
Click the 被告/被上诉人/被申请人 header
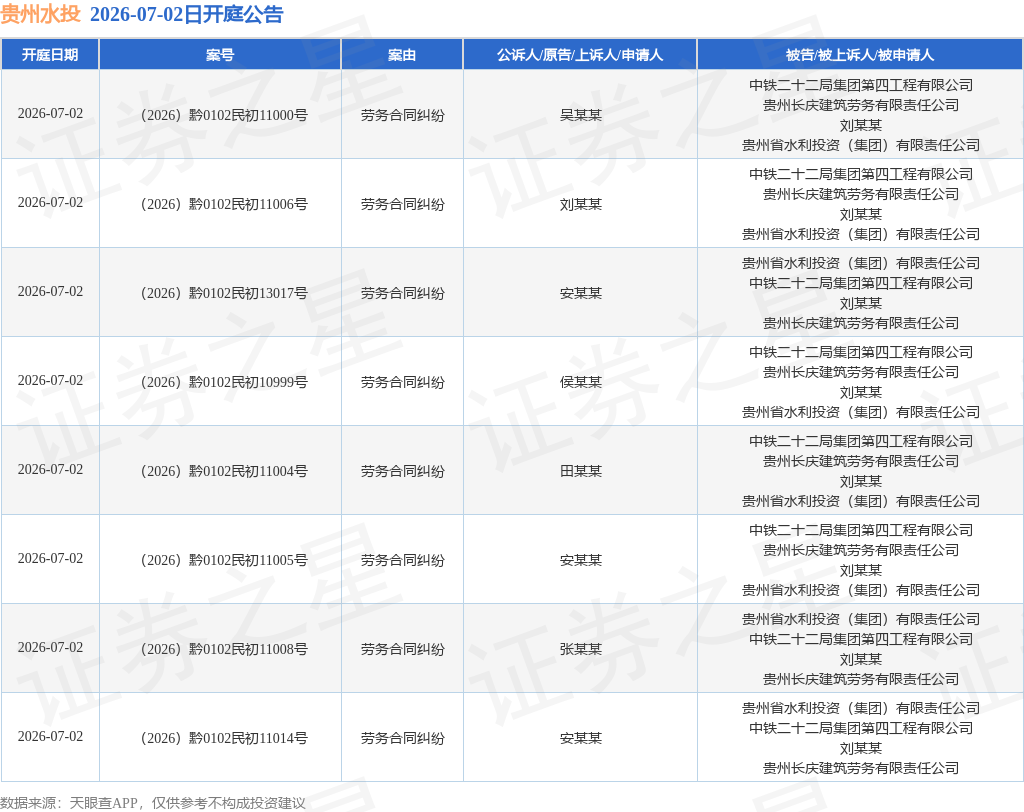[x=860, y=55]
